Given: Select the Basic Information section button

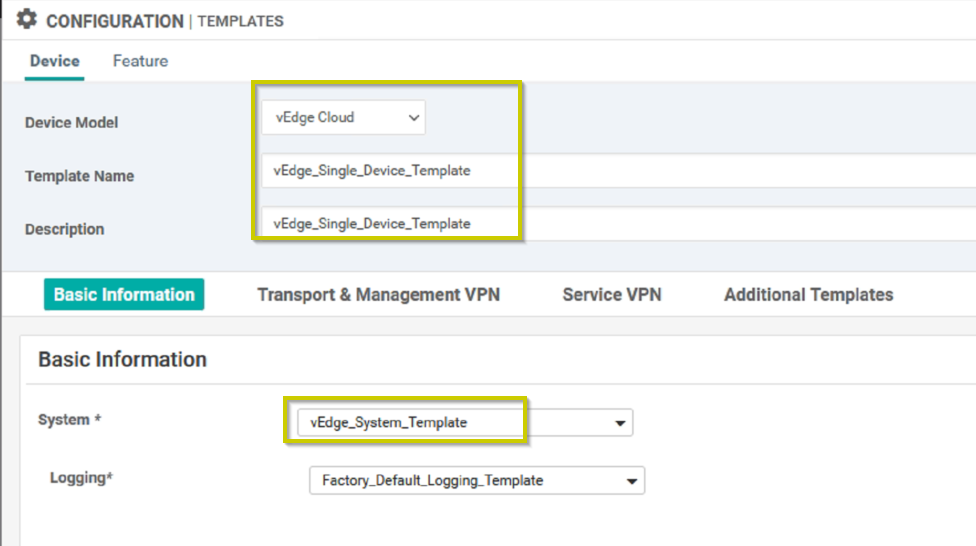Looking at the screenshot, I should (x=124, y=294).
